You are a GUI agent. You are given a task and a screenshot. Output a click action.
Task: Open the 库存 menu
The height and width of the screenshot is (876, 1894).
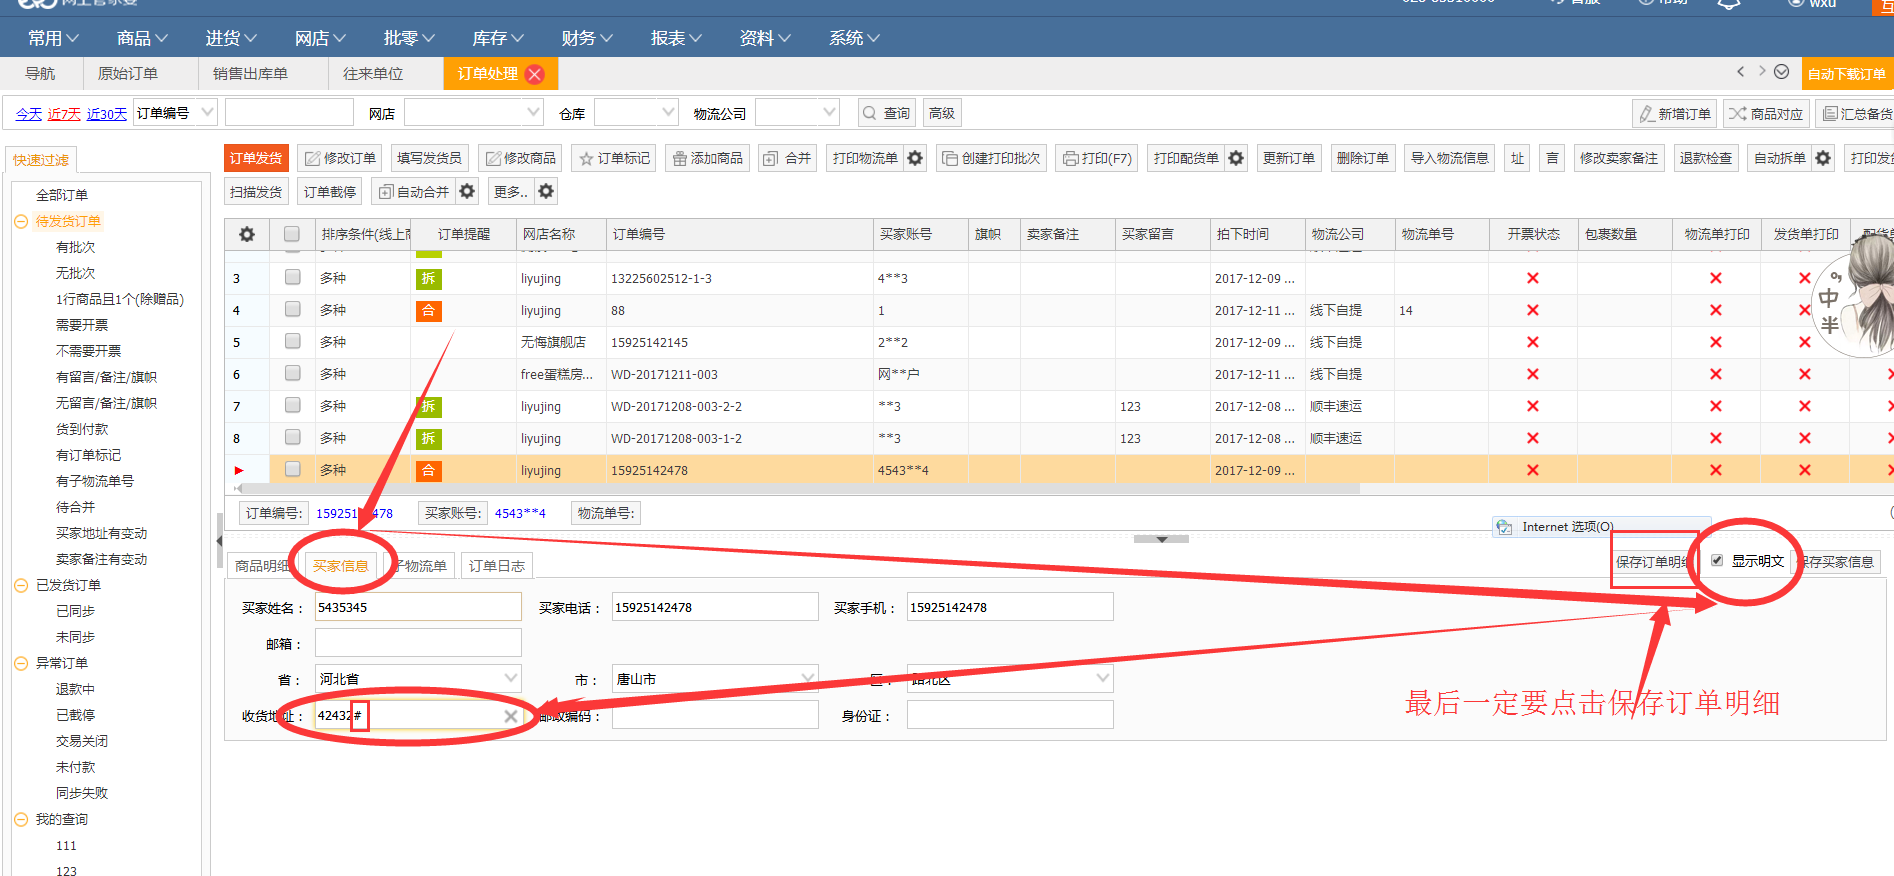498,38
